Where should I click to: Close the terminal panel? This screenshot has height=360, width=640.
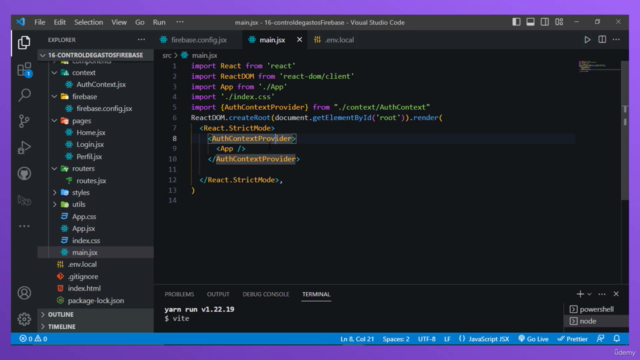tap(616, 294)
